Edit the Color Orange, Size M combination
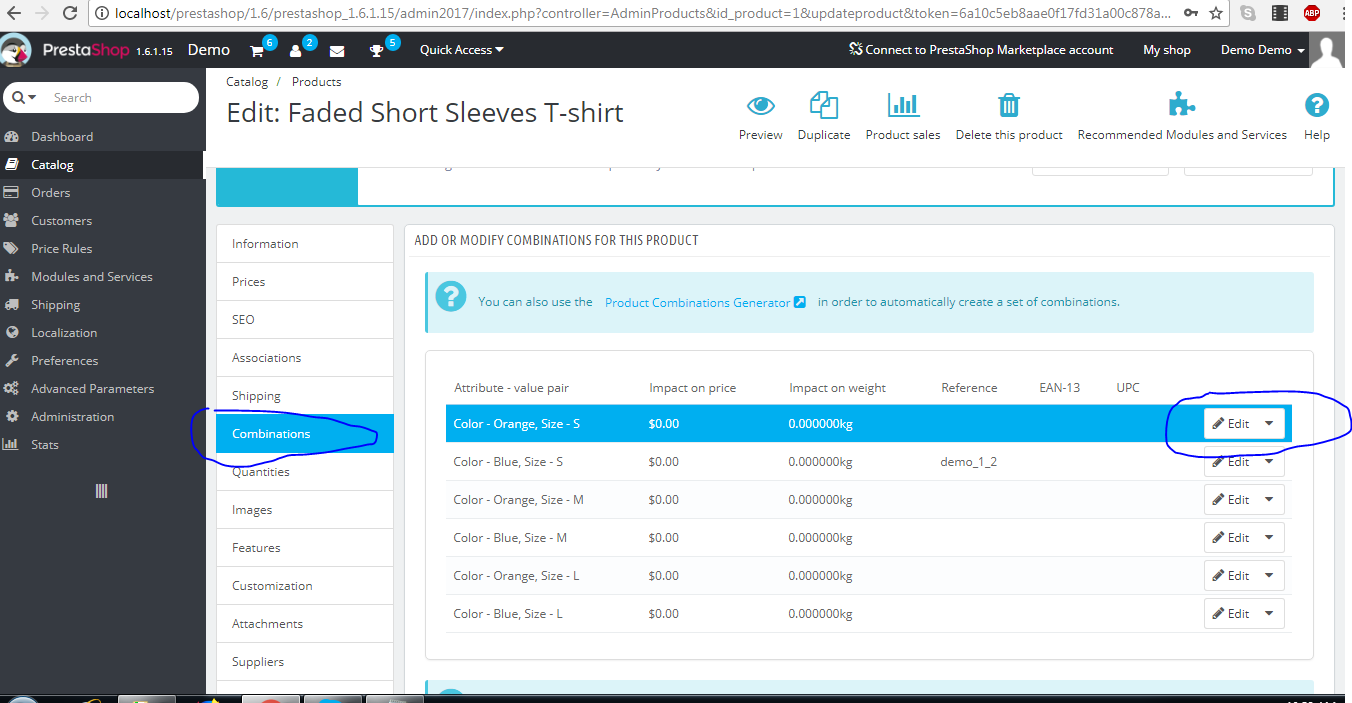 pyautogui.click(x=1230, y=499)
